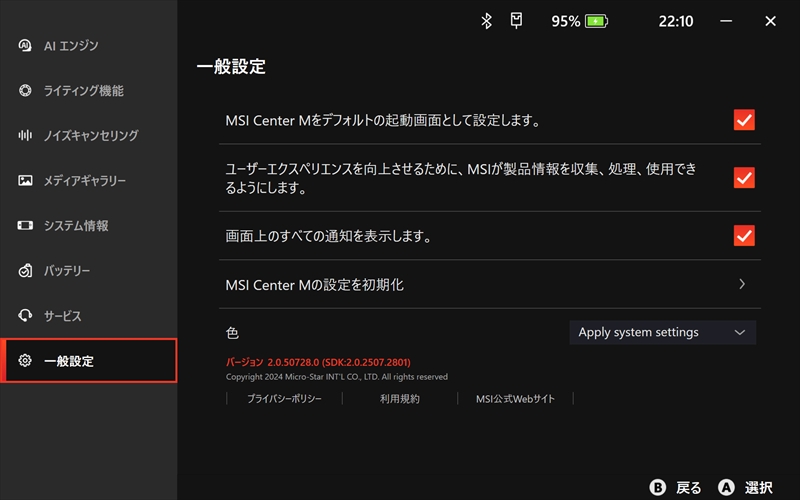Click the システム情報 handheld device icon
This screenshot has width=800, height=500.
25,225
